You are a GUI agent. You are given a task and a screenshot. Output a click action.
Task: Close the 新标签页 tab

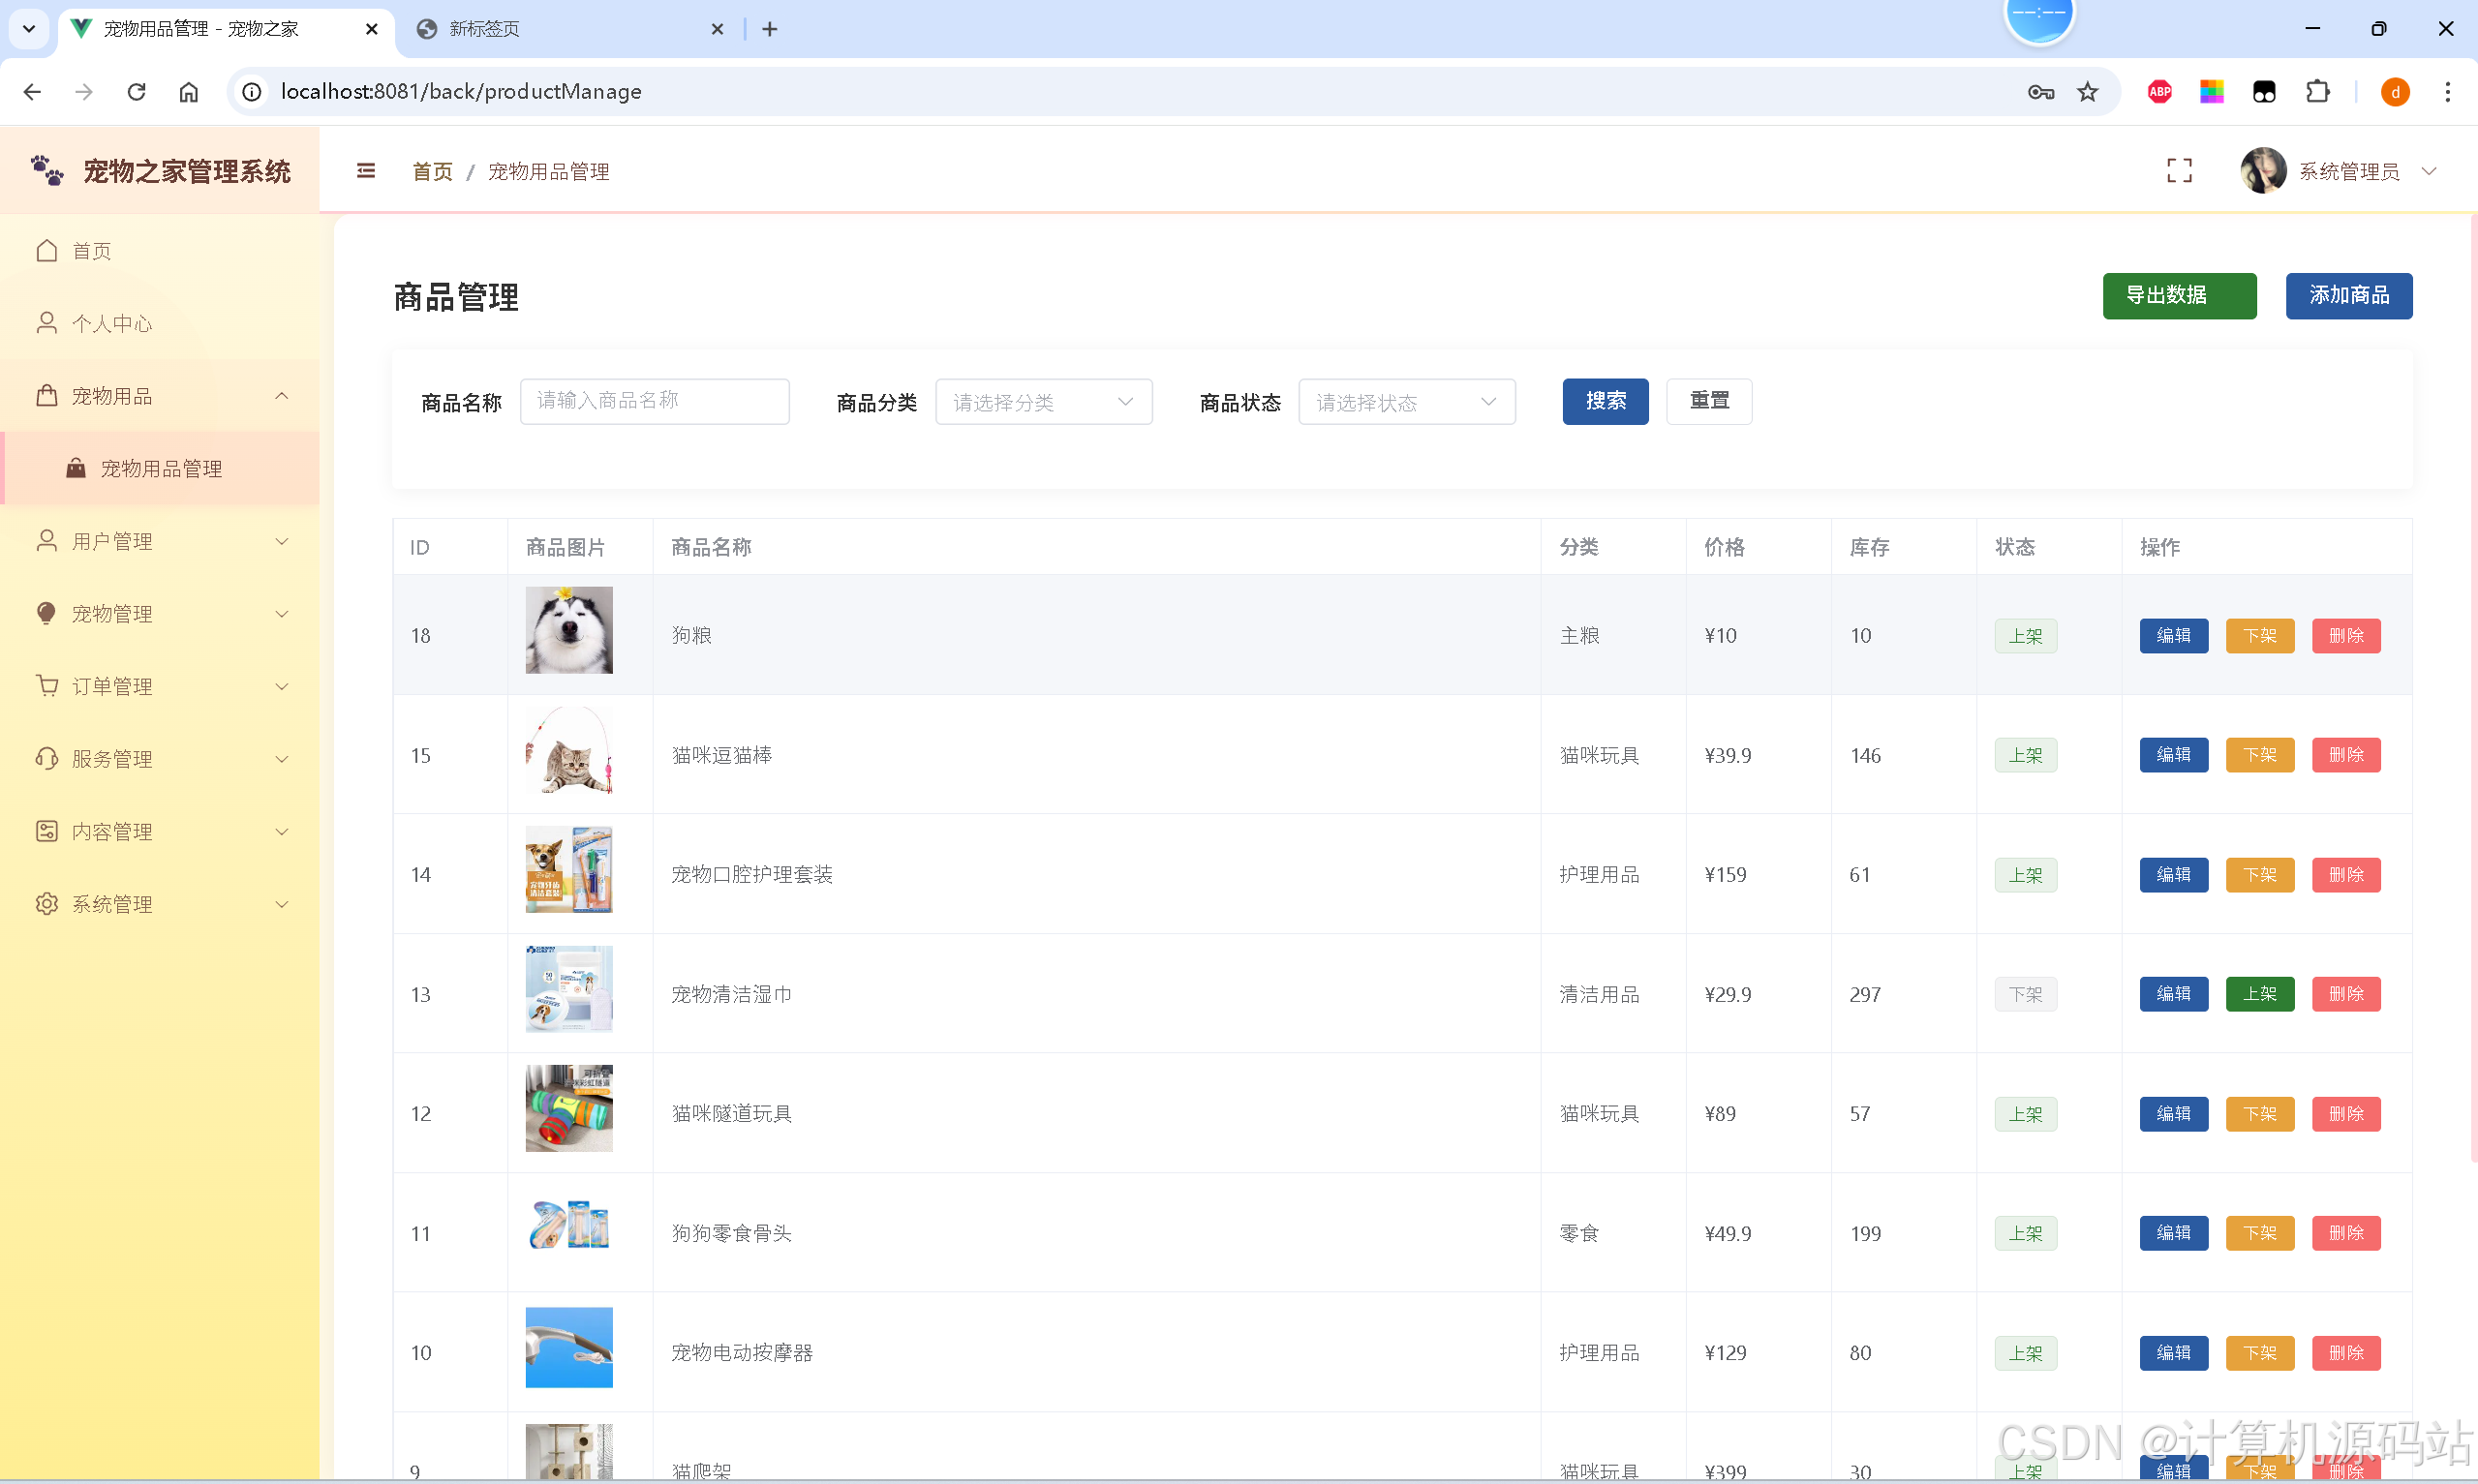tap(716, 29)
